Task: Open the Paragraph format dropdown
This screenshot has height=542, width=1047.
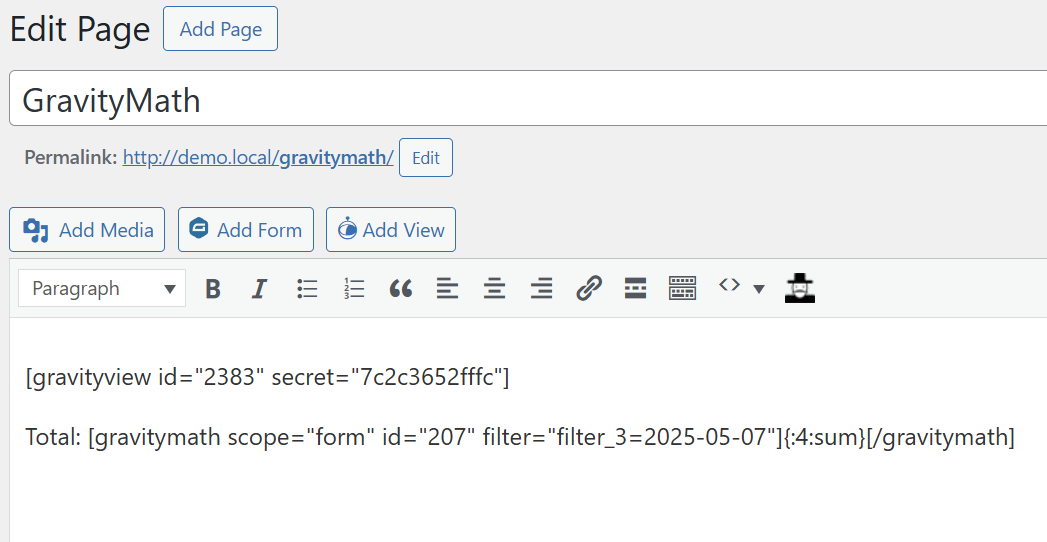Action: [102, 289]
